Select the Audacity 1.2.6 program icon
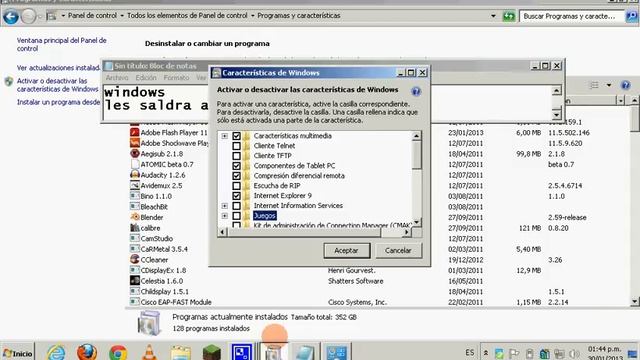The width and height of the screenshot is (640, 360). click(135, 175)
